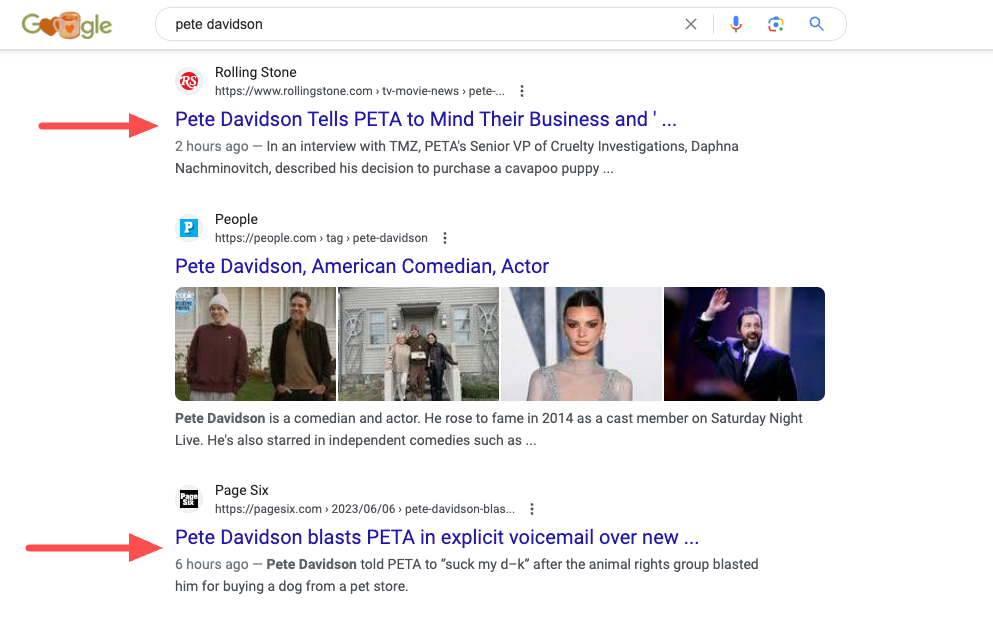Open Pete Davidson, American Comedian, Actor link
The width and height of the screenshot is (993, 625).
pyautogui.click(x=362, y=266)
